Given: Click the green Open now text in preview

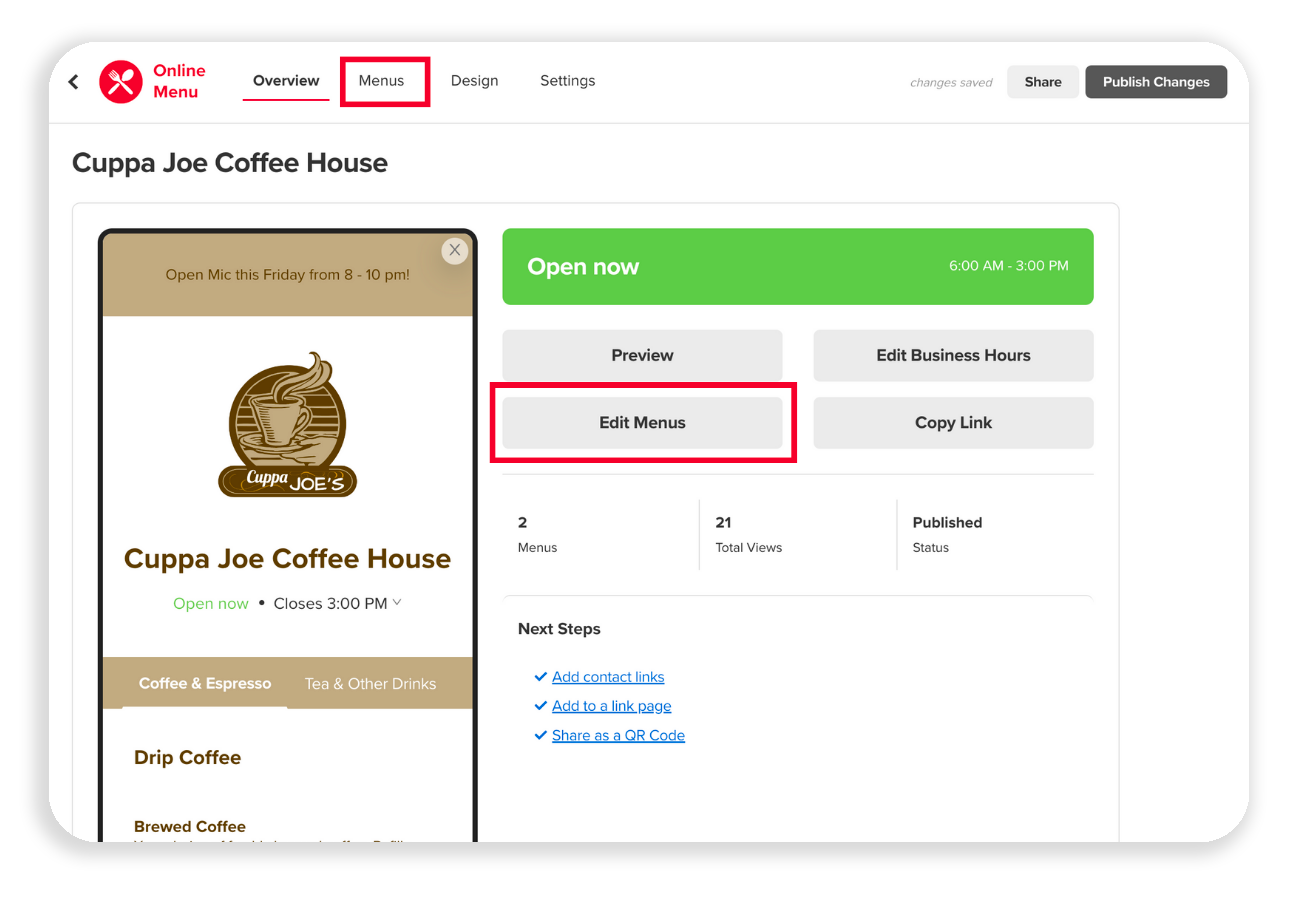Looking at the screenshot, I should (x=211, y=603).
